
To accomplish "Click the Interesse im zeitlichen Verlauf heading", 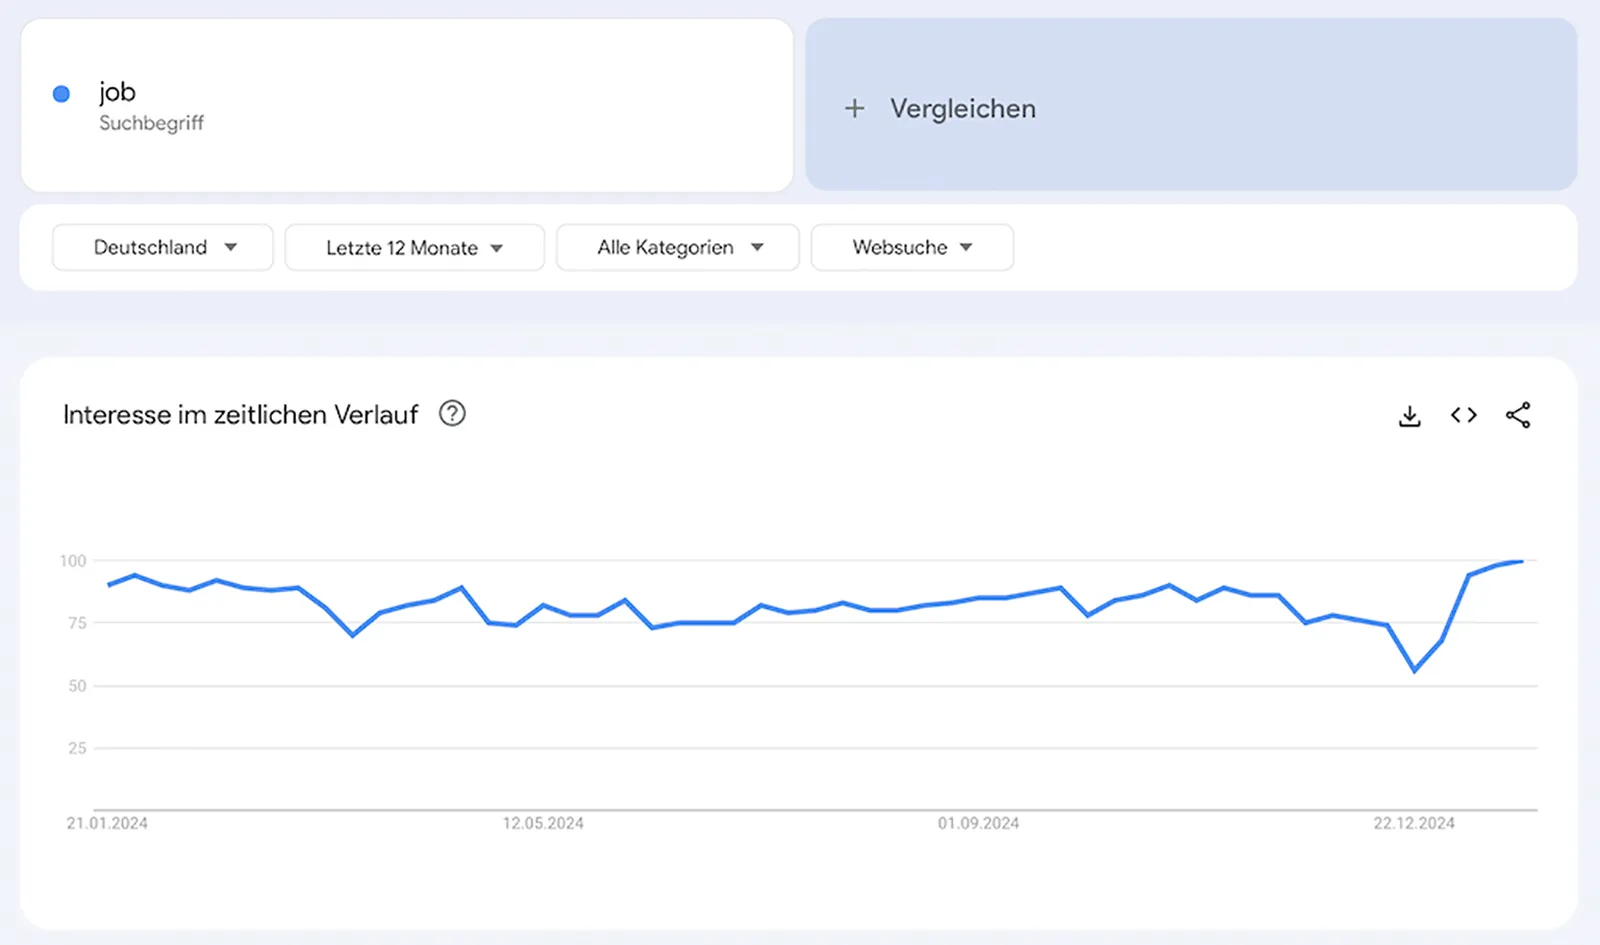I will pos(240,415).
